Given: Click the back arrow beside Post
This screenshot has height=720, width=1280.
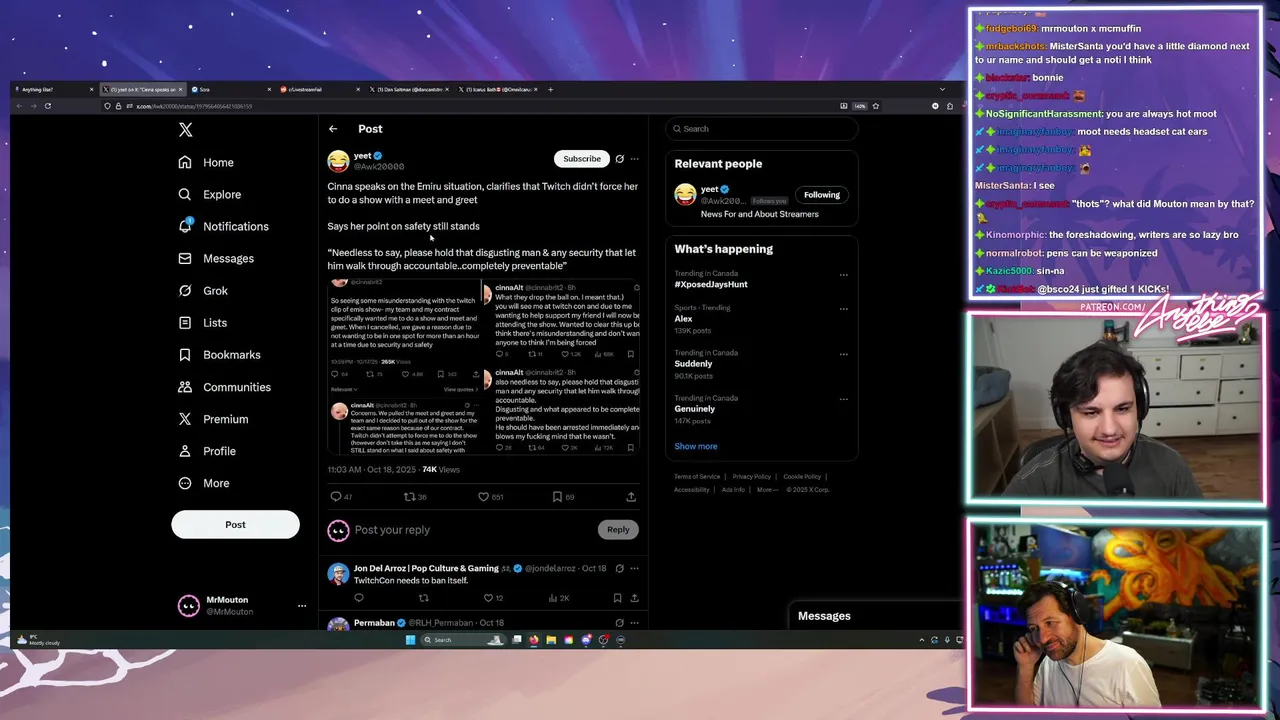Looking at the screenshot, I should [333, 129].
